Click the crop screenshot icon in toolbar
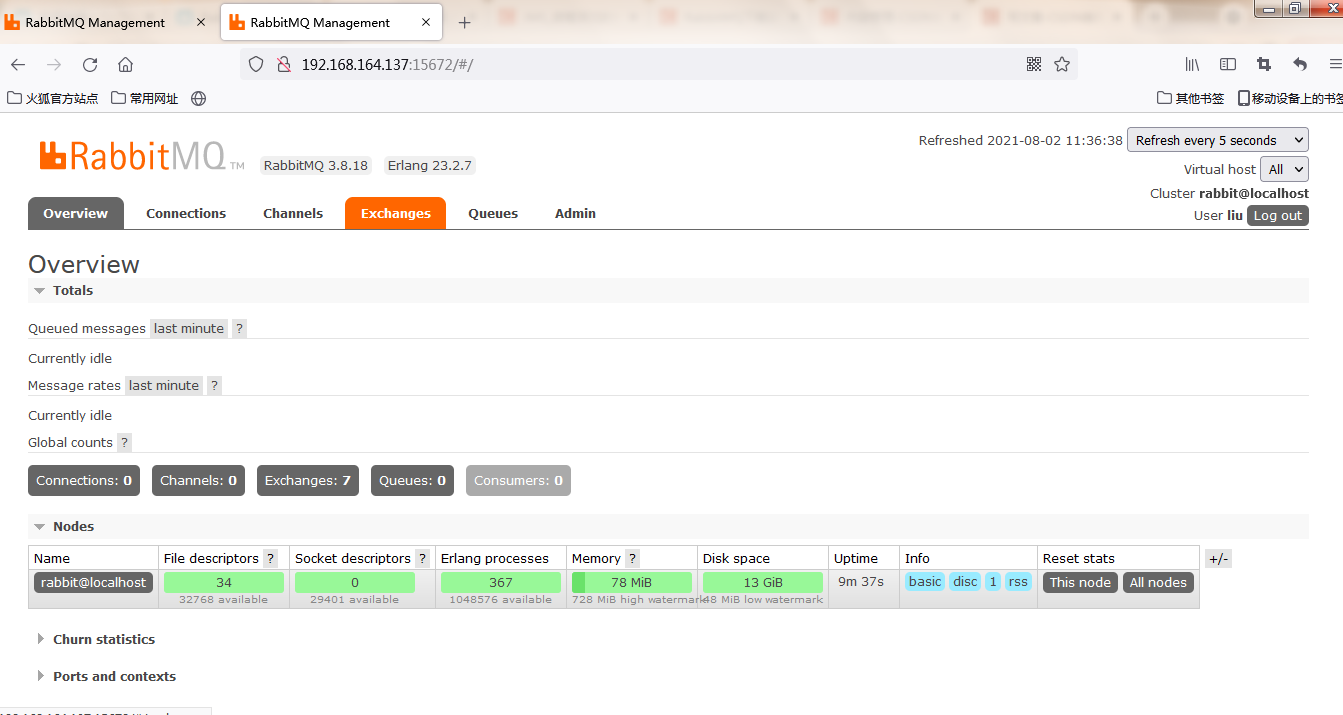1343x715 pixels. [x=1264, y=64]
